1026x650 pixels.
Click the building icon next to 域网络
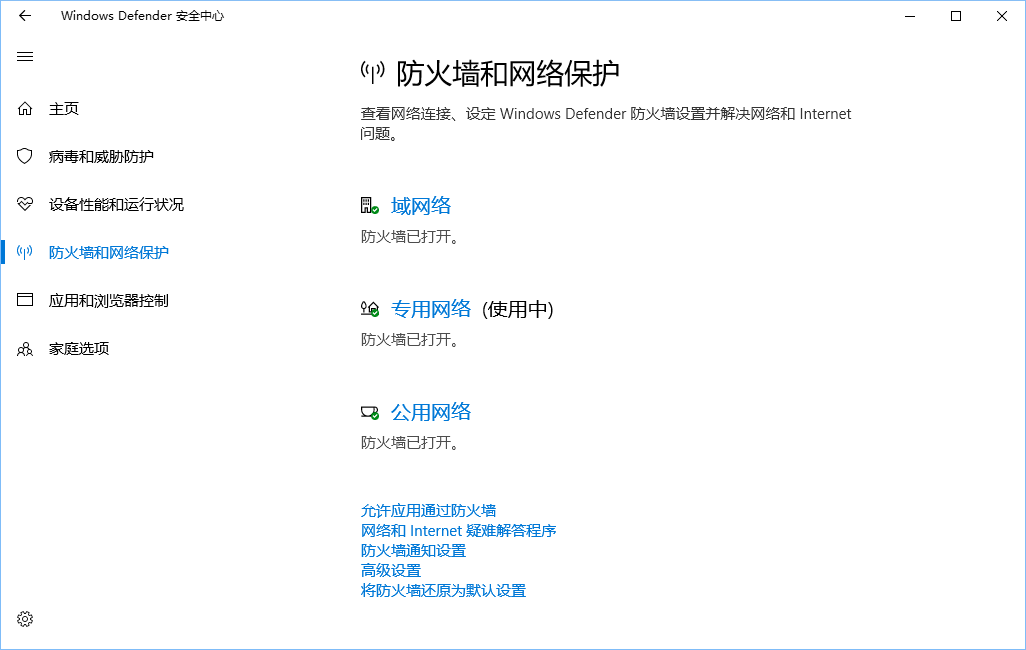370,206
